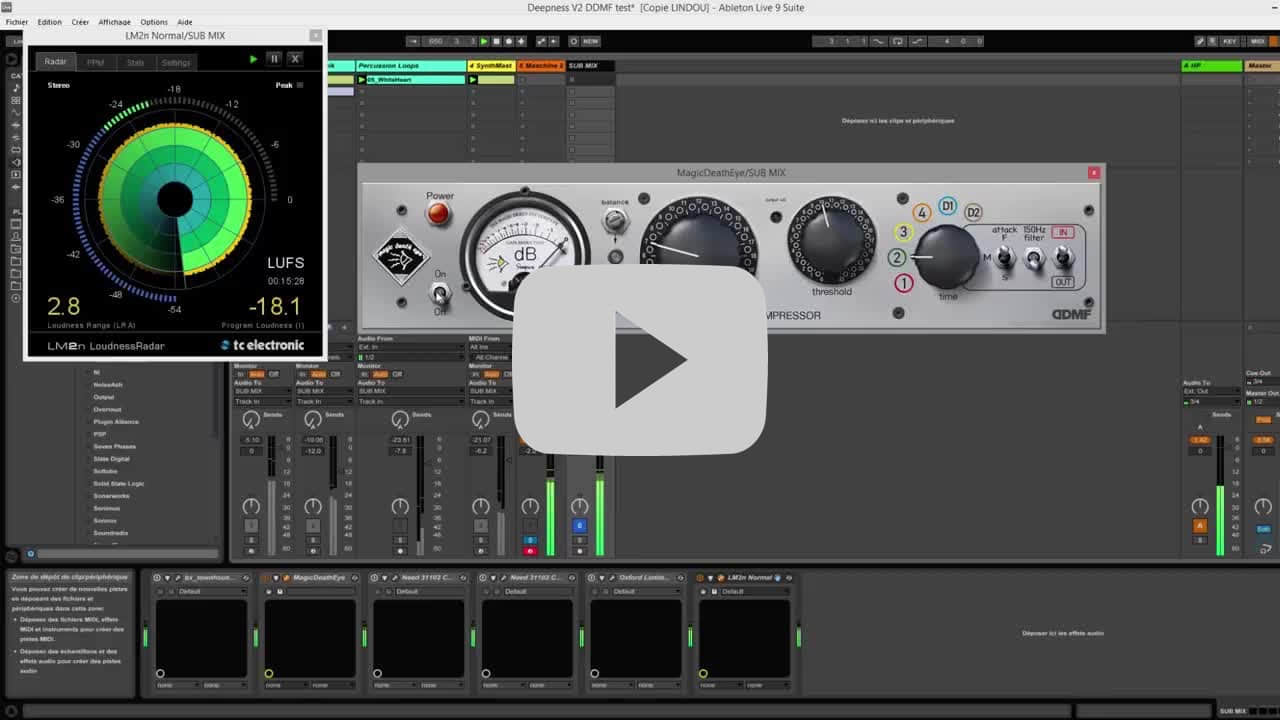1280x720 pixels.
Task: Open the Créer menu
Action: coord(80,22)
